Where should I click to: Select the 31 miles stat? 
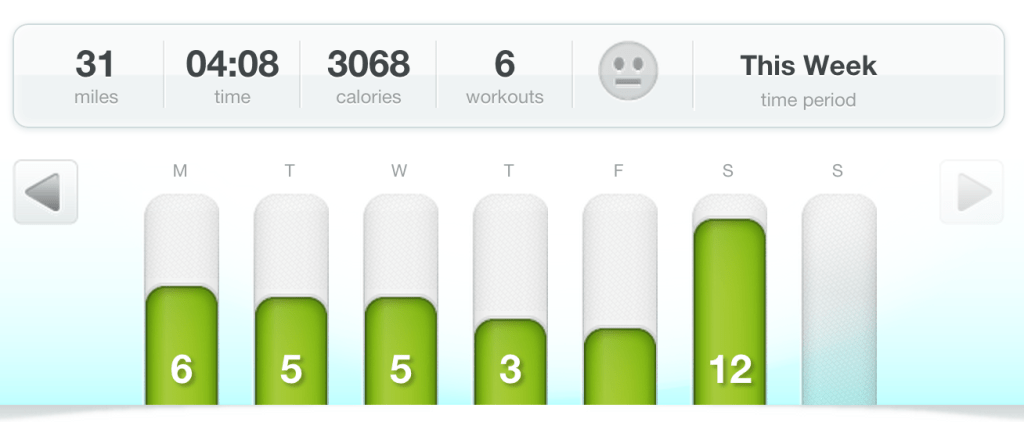tap(96, 75)
